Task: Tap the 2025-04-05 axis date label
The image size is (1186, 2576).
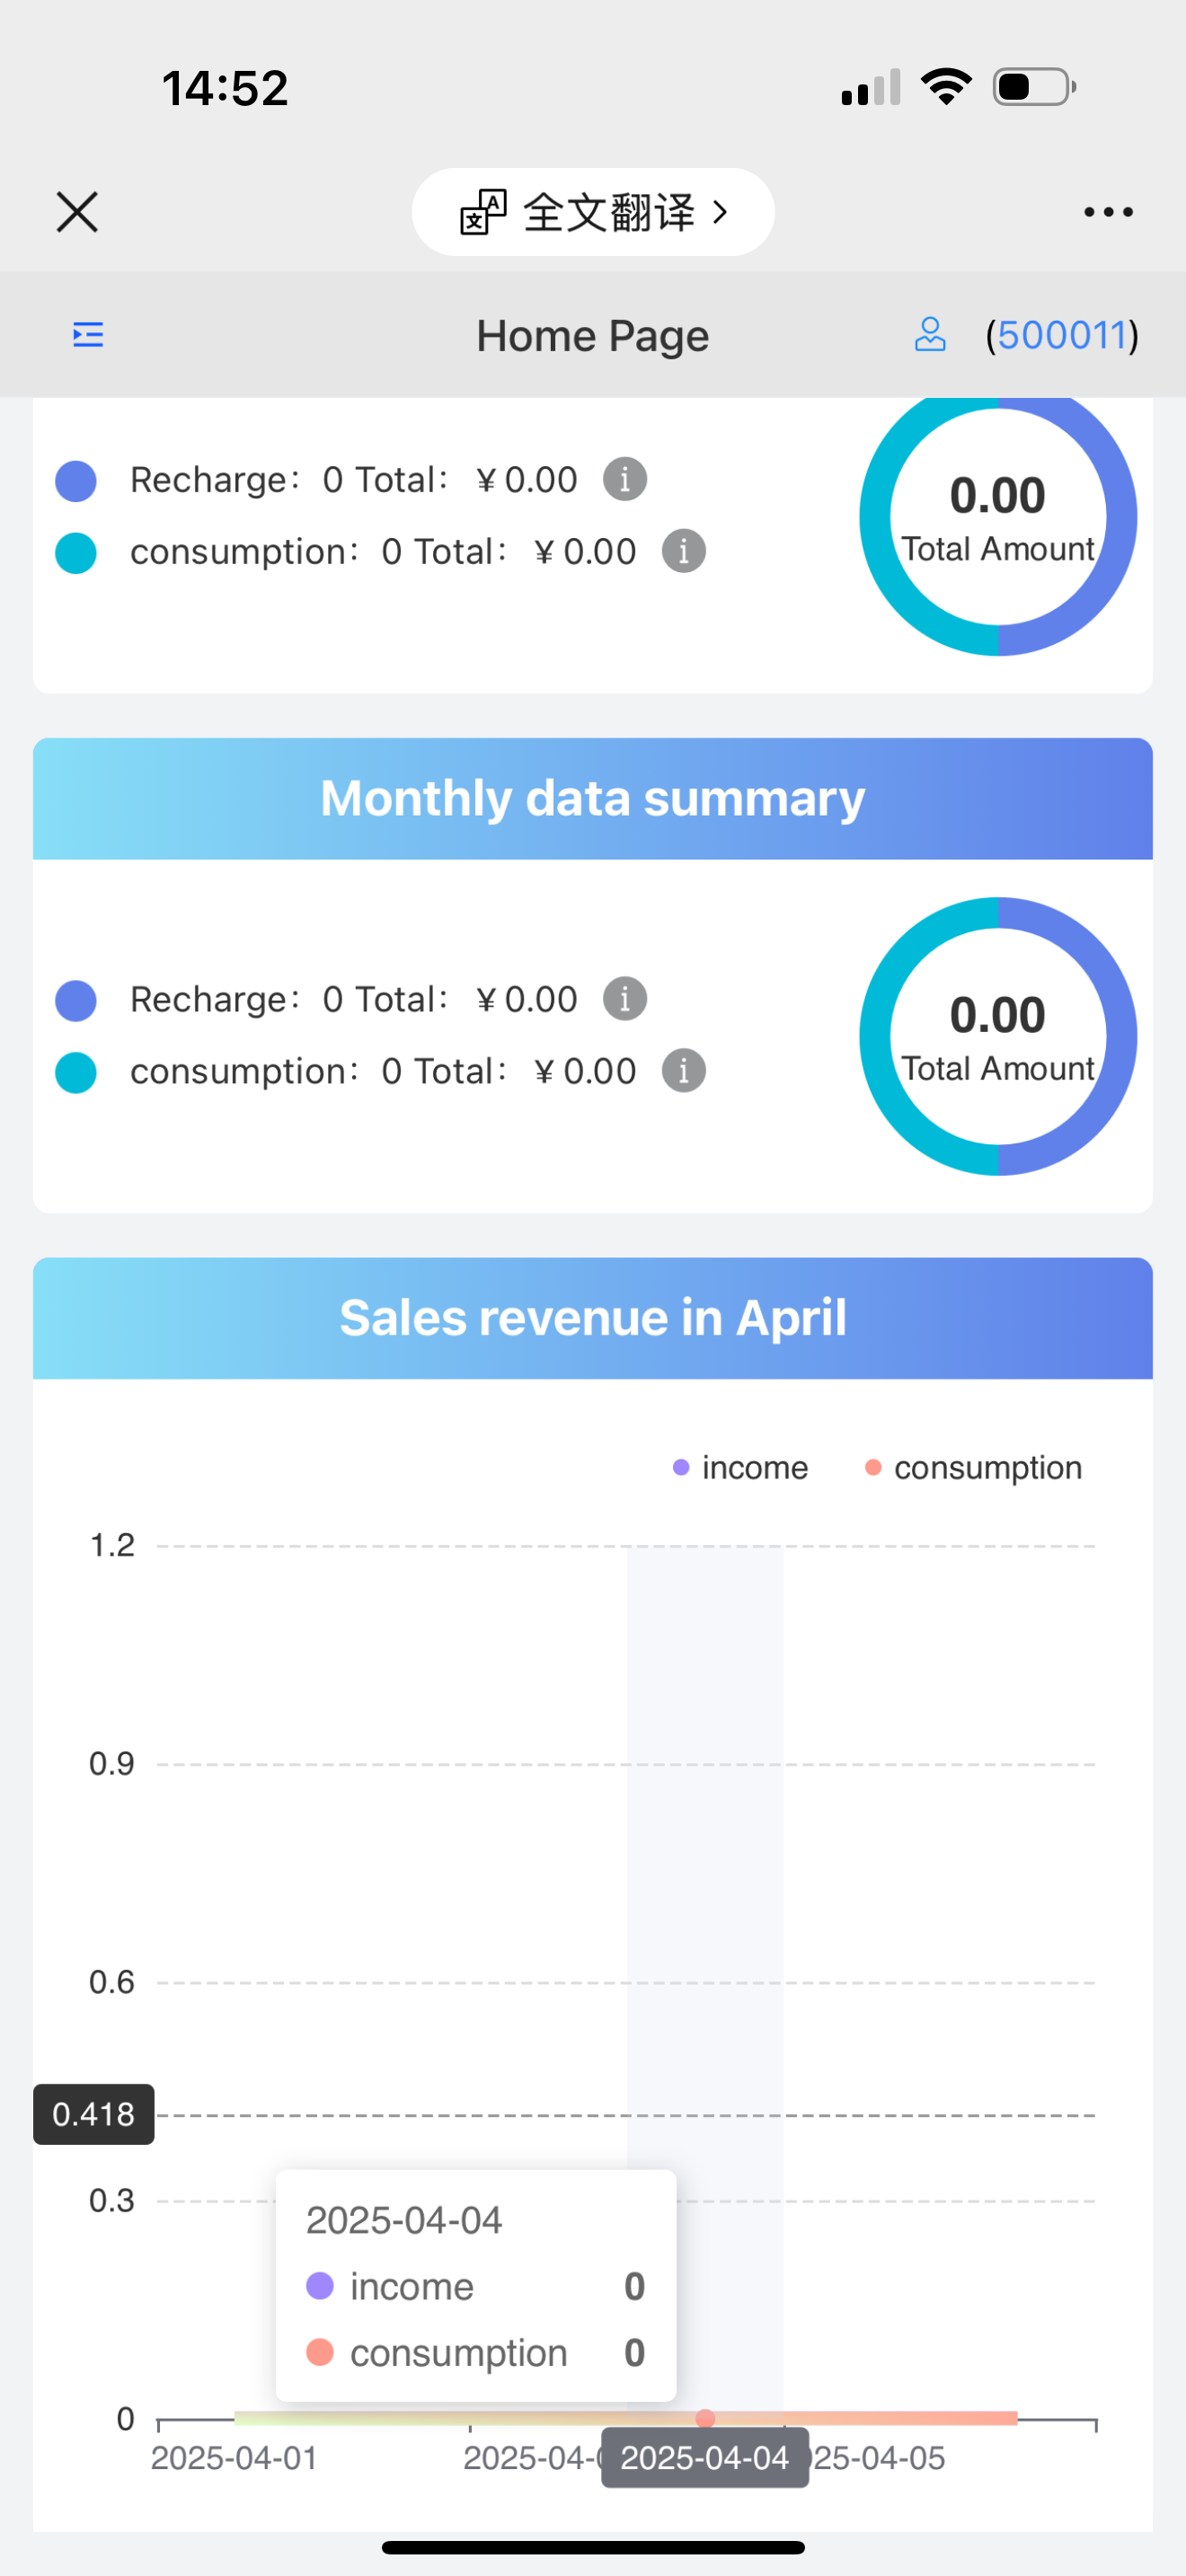Action: [880, 2458]
